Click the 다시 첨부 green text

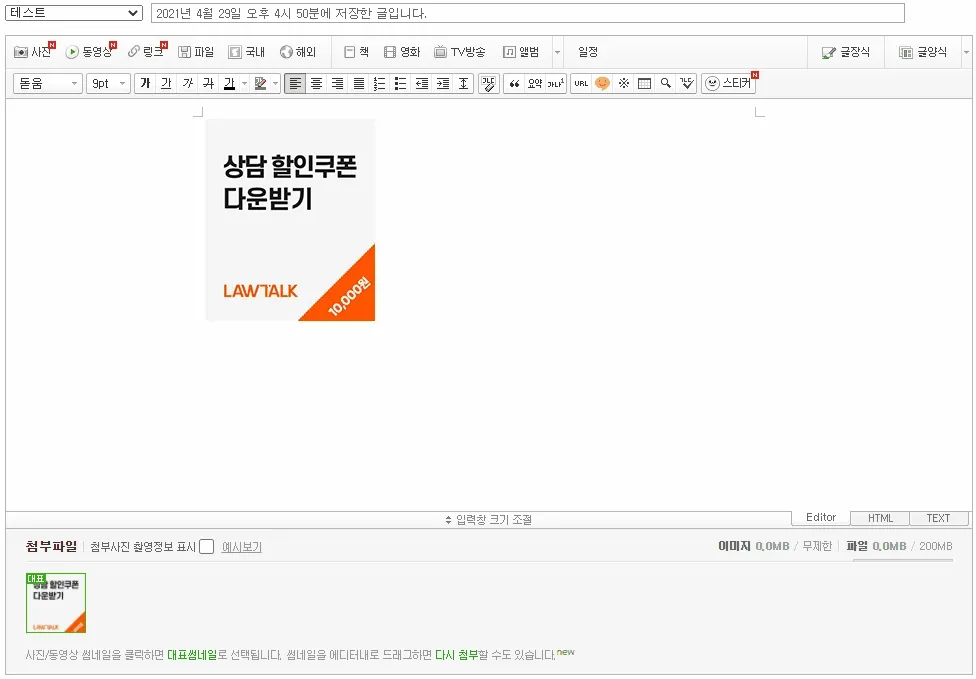pyautogui.click(x=457, y=655)
